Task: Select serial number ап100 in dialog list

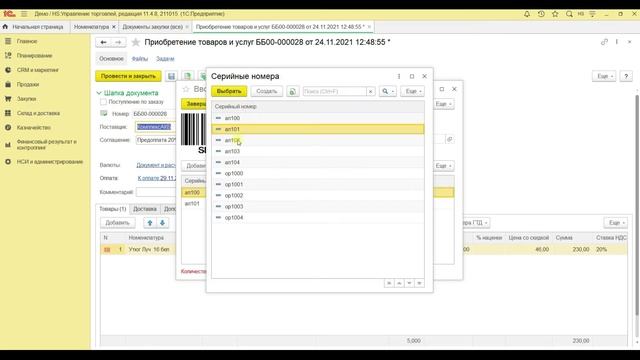Action: pyautogui.click(x=318, y=118)
